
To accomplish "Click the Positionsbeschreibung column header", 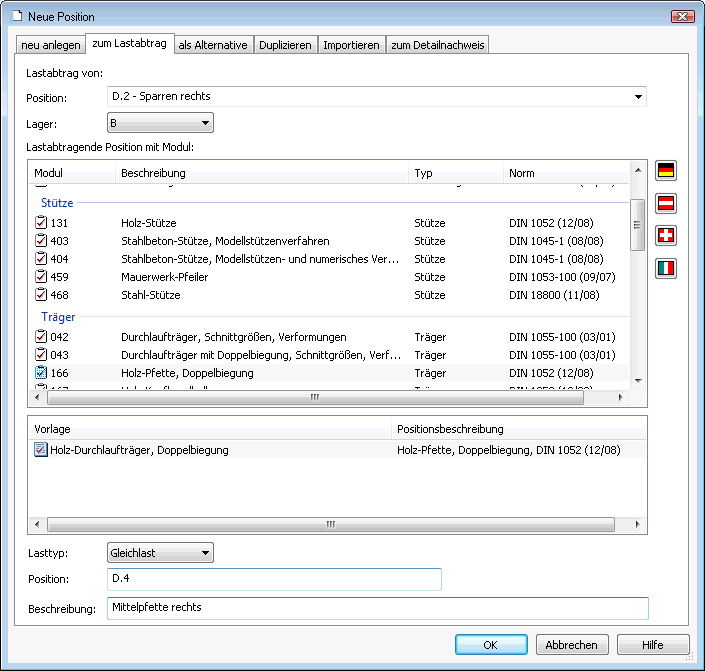I will point(518,429).
